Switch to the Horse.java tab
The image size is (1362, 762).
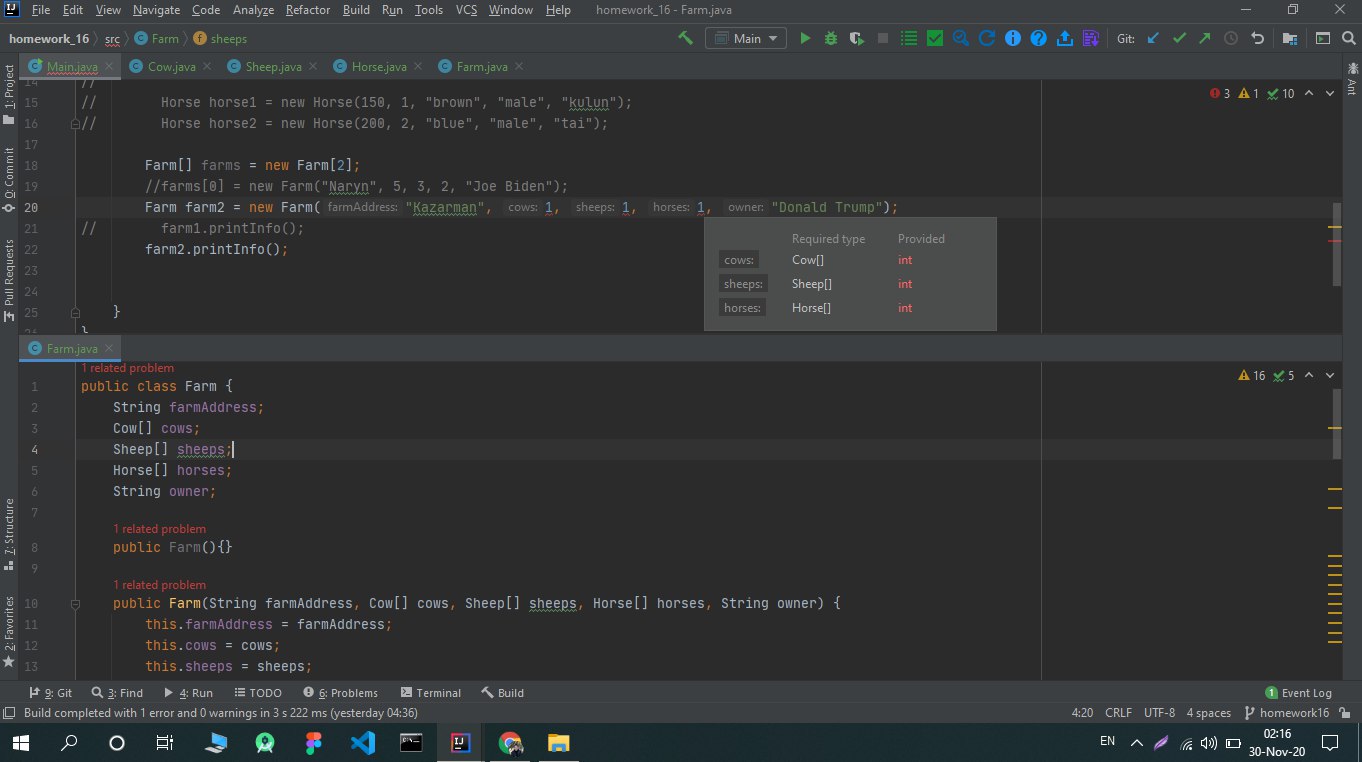pos(378,66)
